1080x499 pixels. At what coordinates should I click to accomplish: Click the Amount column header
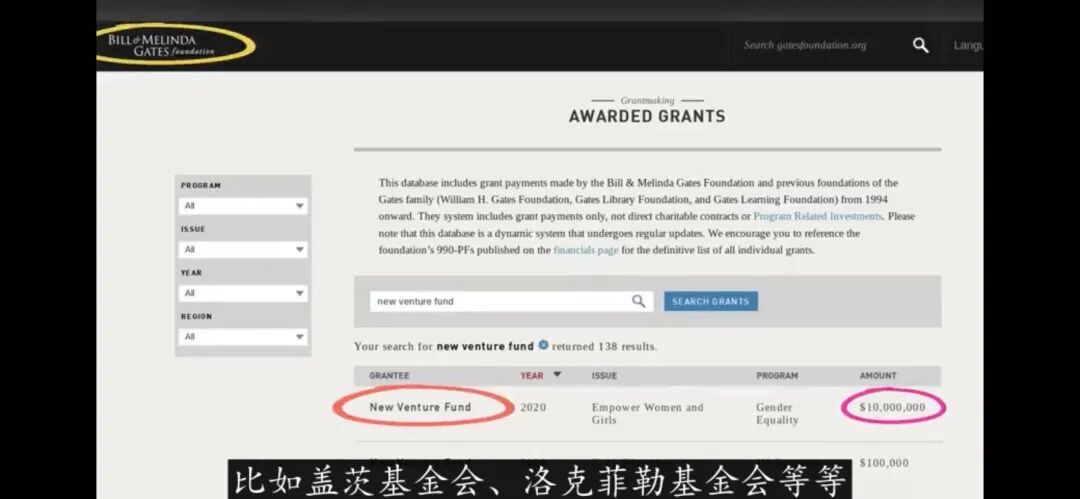coord(878,376)
